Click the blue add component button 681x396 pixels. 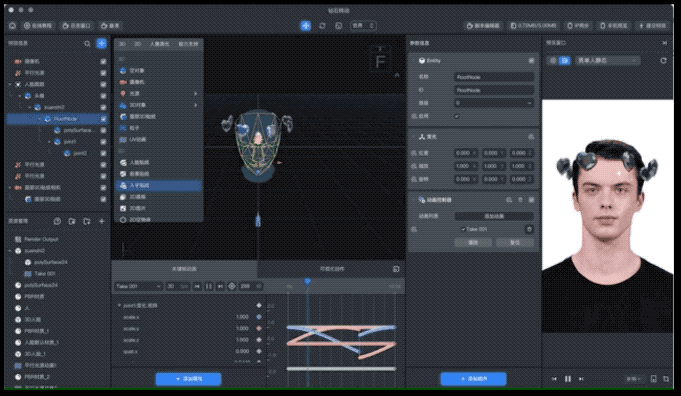[473, 379]
